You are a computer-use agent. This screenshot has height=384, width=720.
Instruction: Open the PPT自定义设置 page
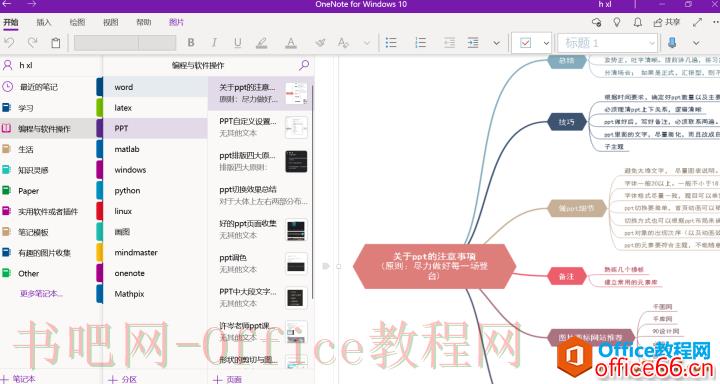(x=260, y=127)
